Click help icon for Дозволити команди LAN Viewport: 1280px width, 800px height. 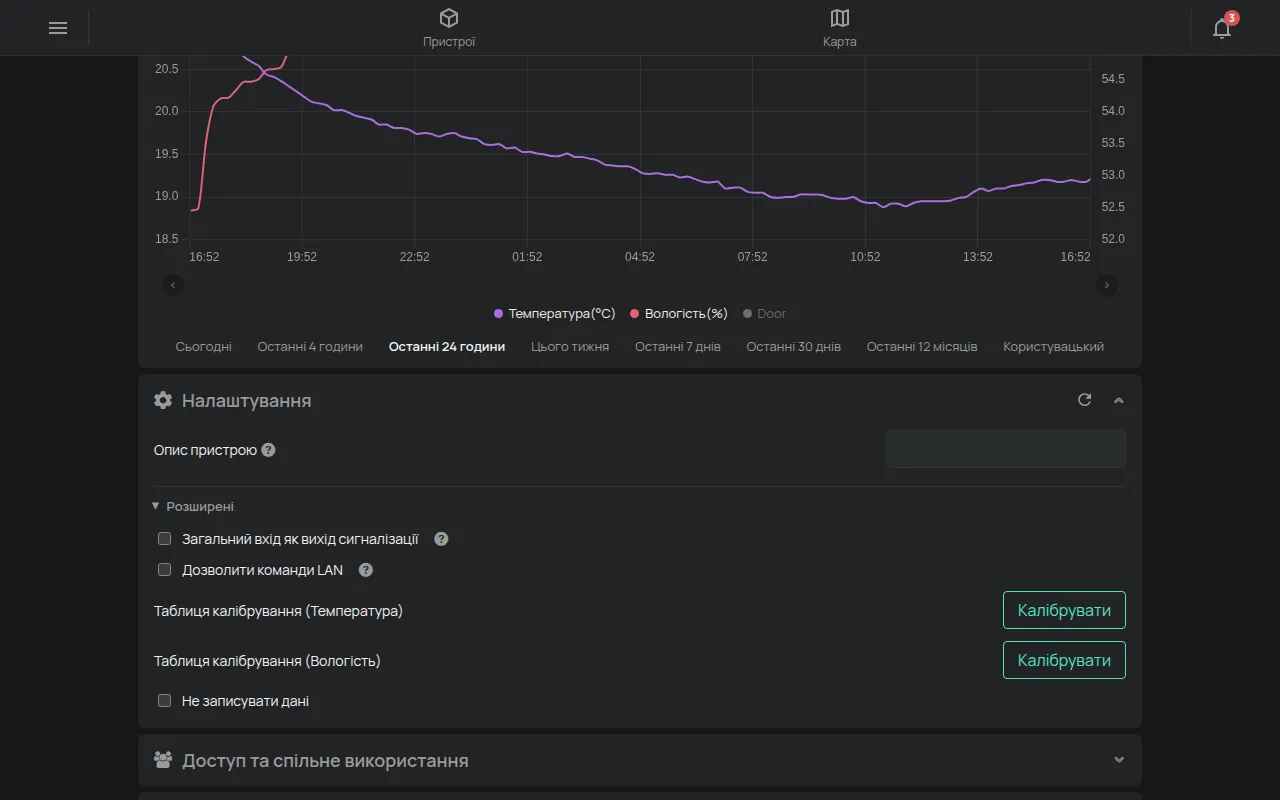[x=366, y=570]
